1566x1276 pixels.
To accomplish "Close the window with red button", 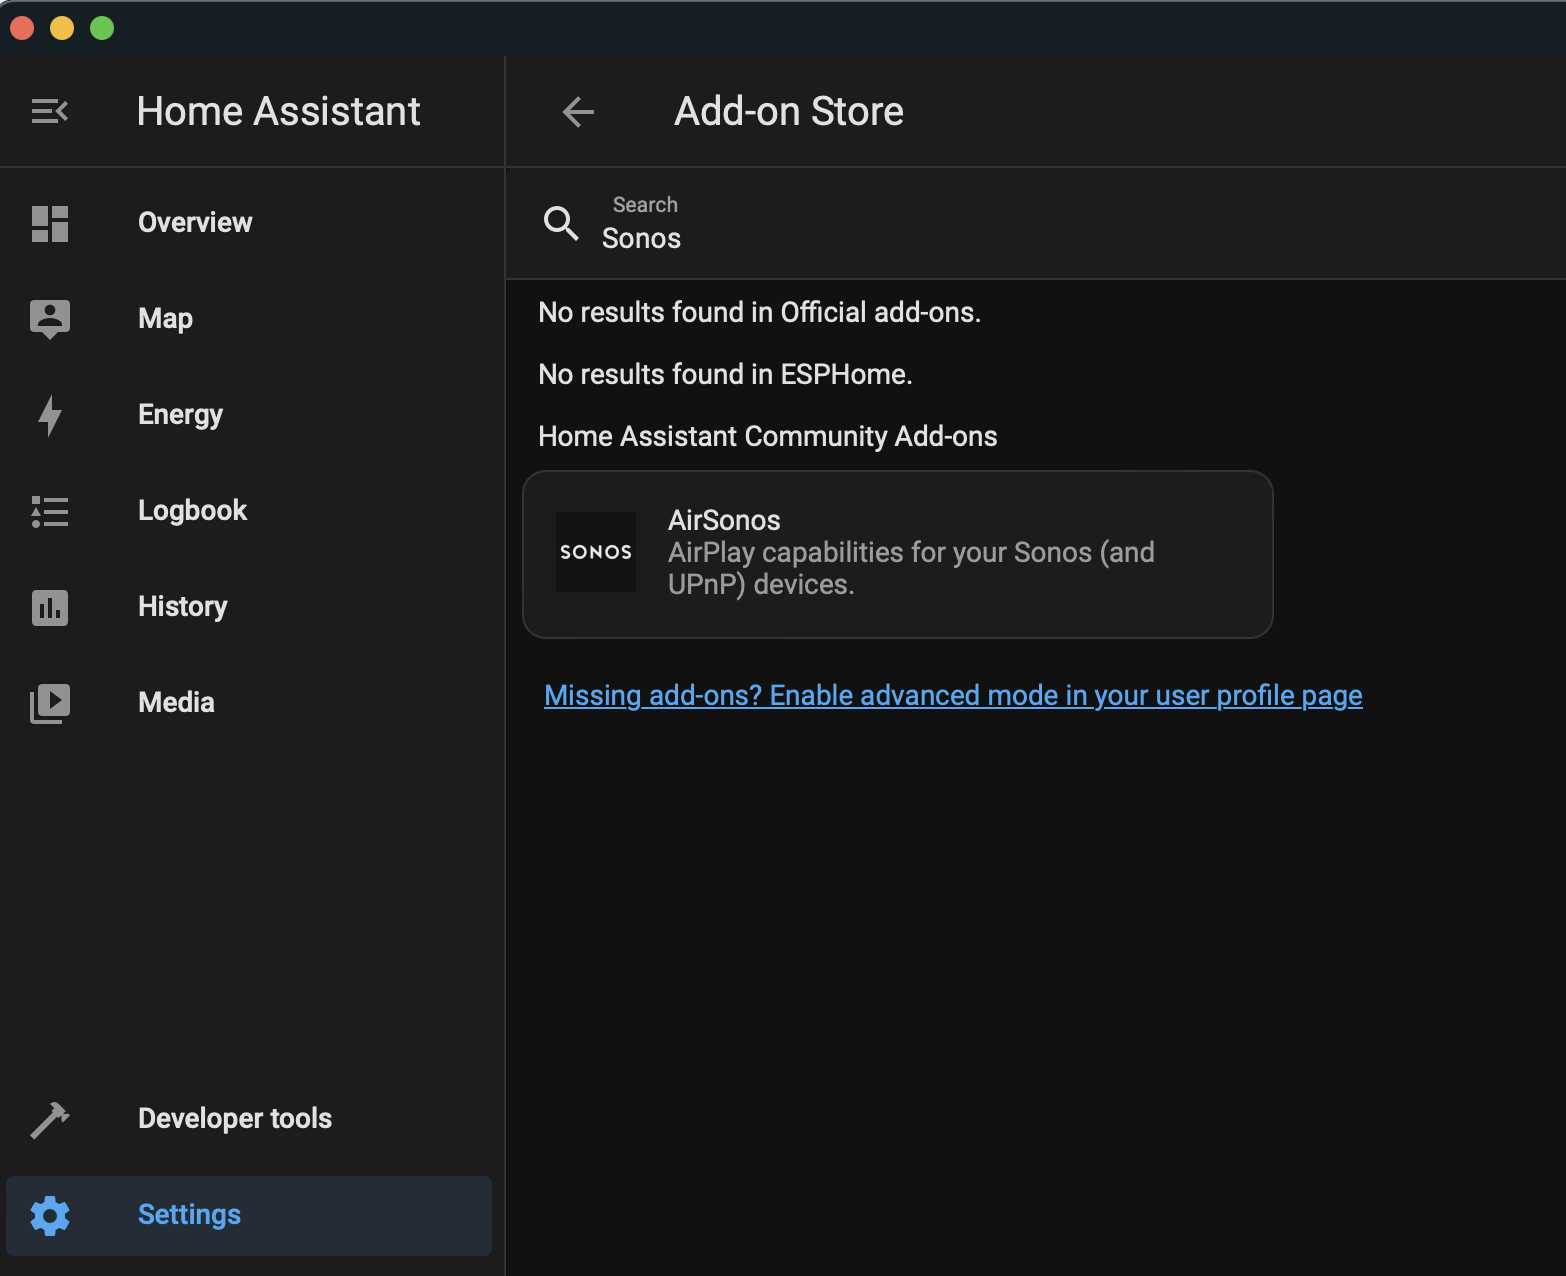I will click(x=22, y=28).
